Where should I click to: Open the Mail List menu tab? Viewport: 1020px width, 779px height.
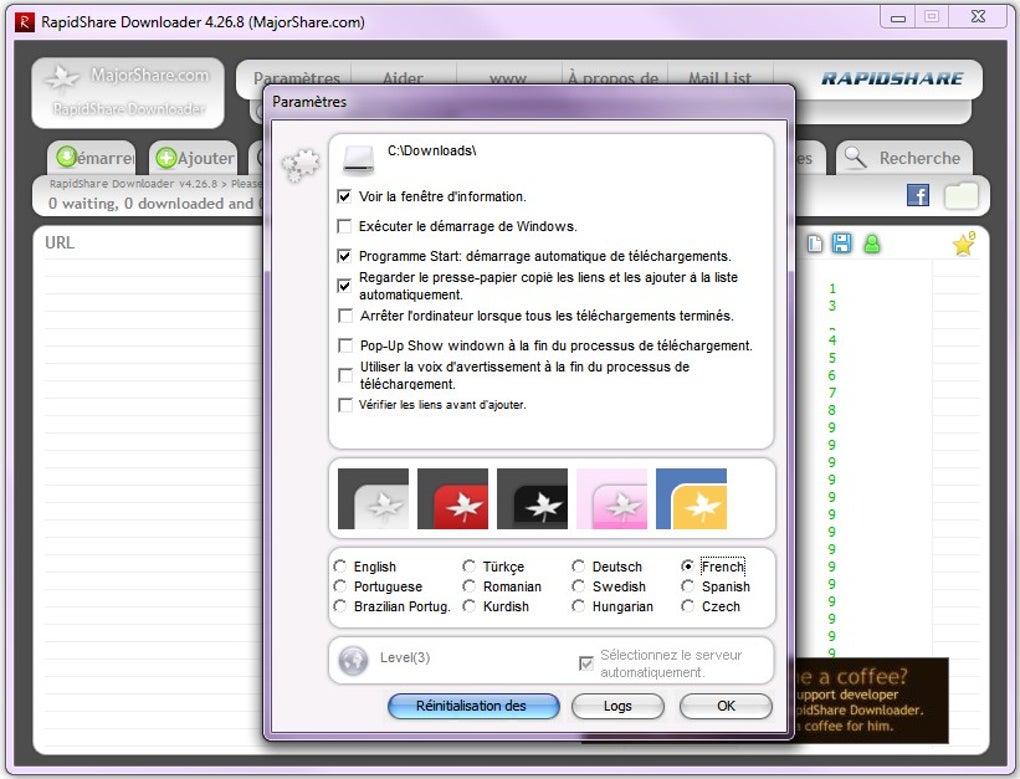tap(719, 78)
